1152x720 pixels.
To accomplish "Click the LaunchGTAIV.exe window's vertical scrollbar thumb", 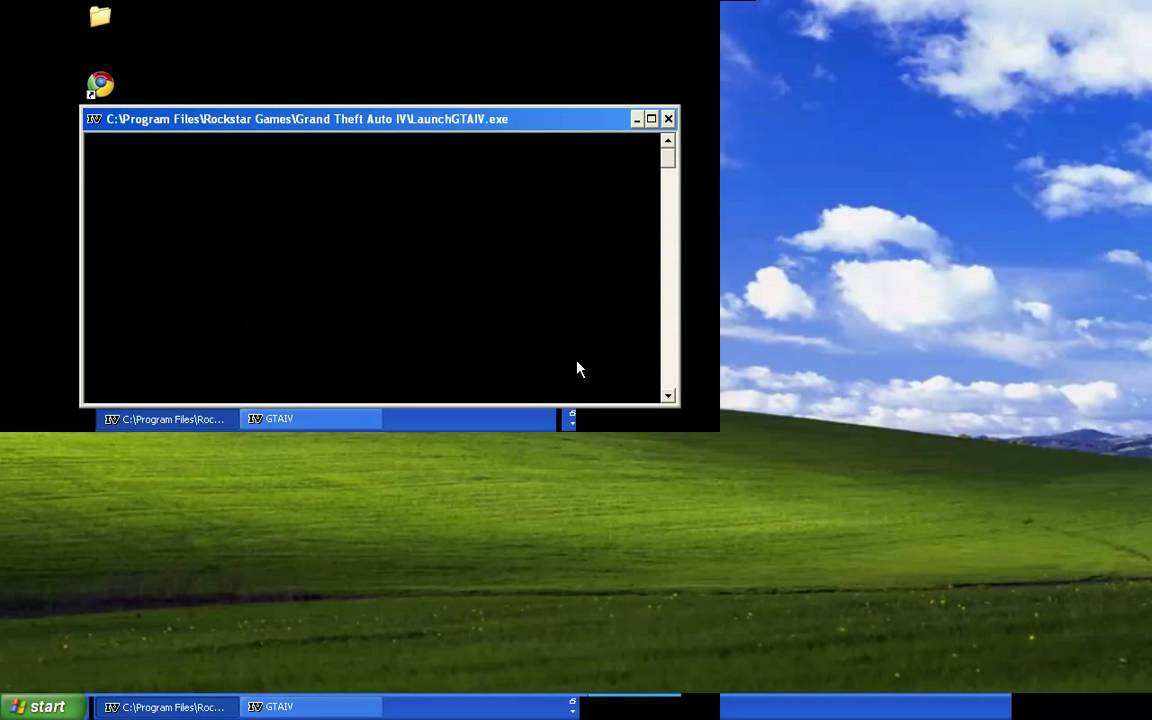I will tap(668, 158).
